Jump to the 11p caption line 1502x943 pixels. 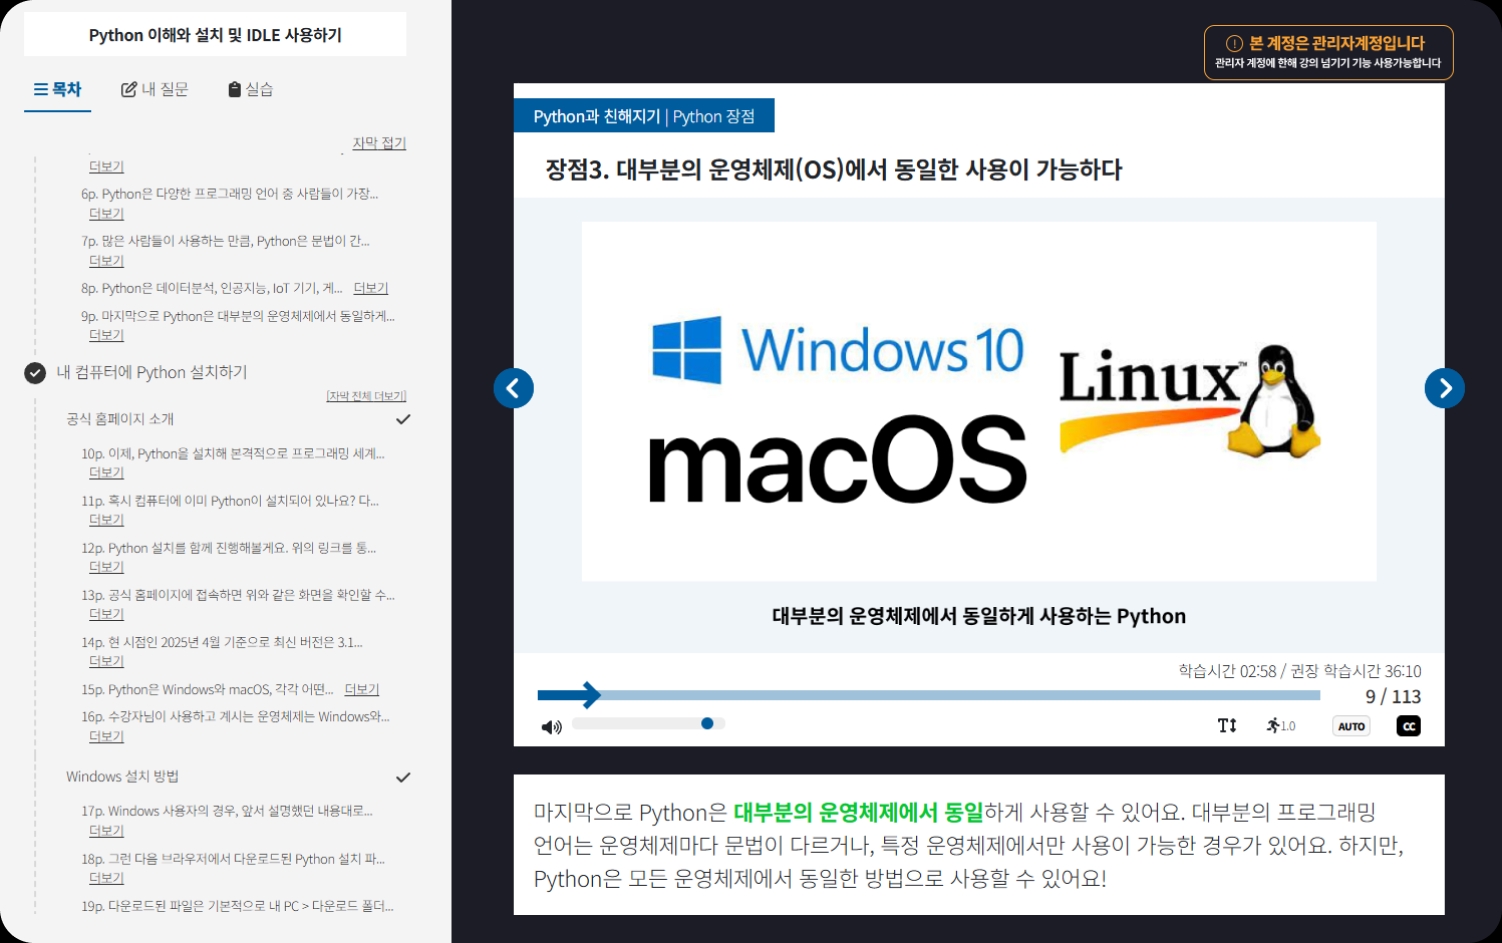point(230,501)
